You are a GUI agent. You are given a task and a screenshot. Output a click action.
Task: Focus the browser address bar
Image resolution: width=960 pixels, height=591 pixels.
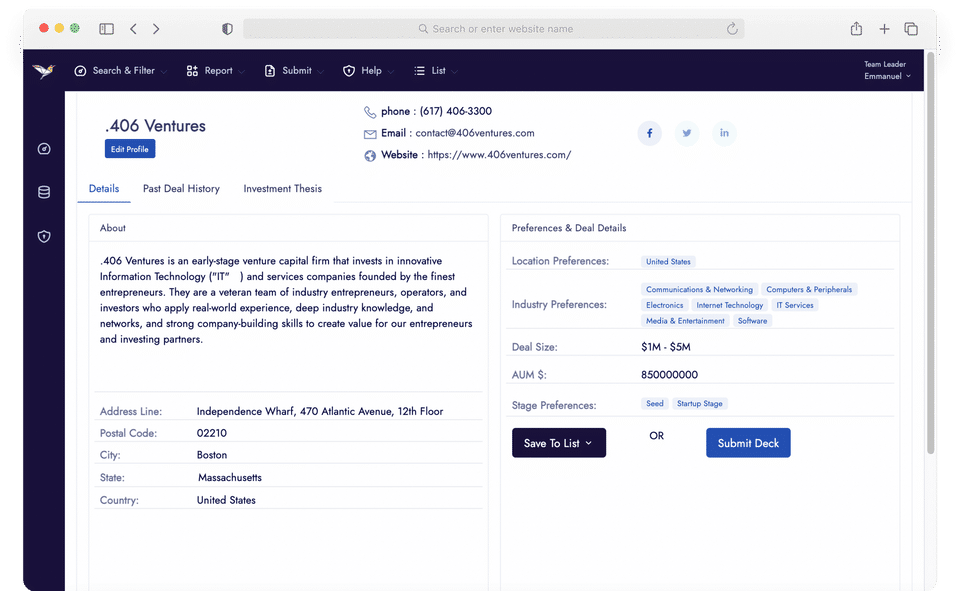[493, 29]
